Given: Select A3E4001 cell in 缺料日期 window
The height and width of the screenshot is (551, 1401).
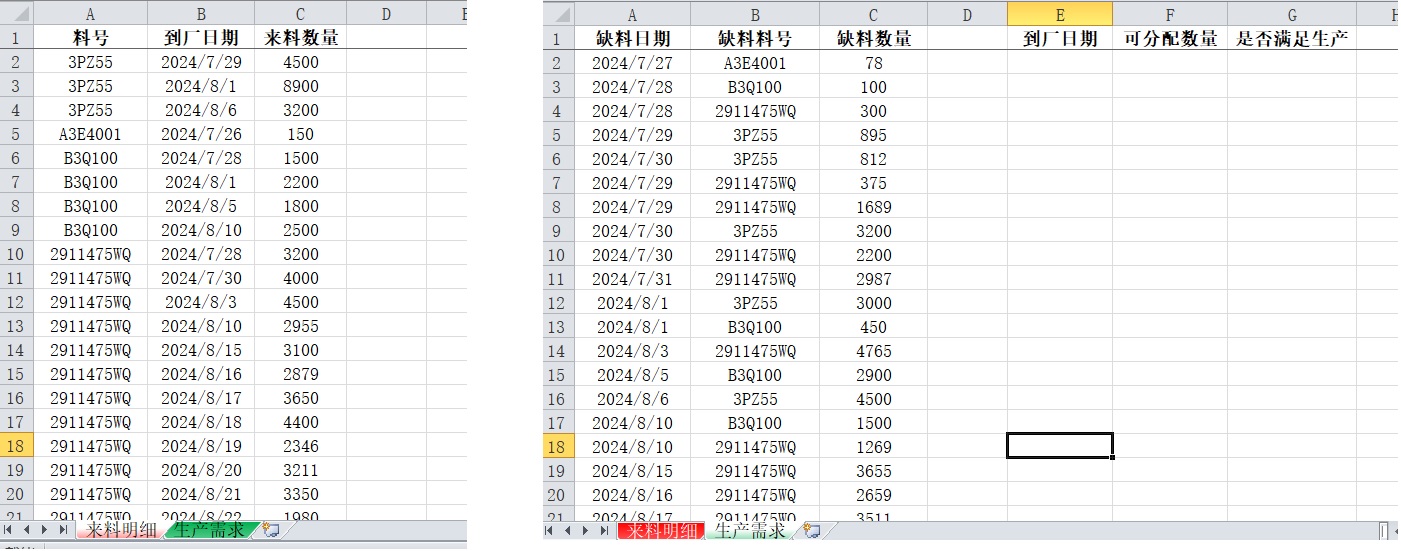Looking at the screenshot, I should click(755, 62).
